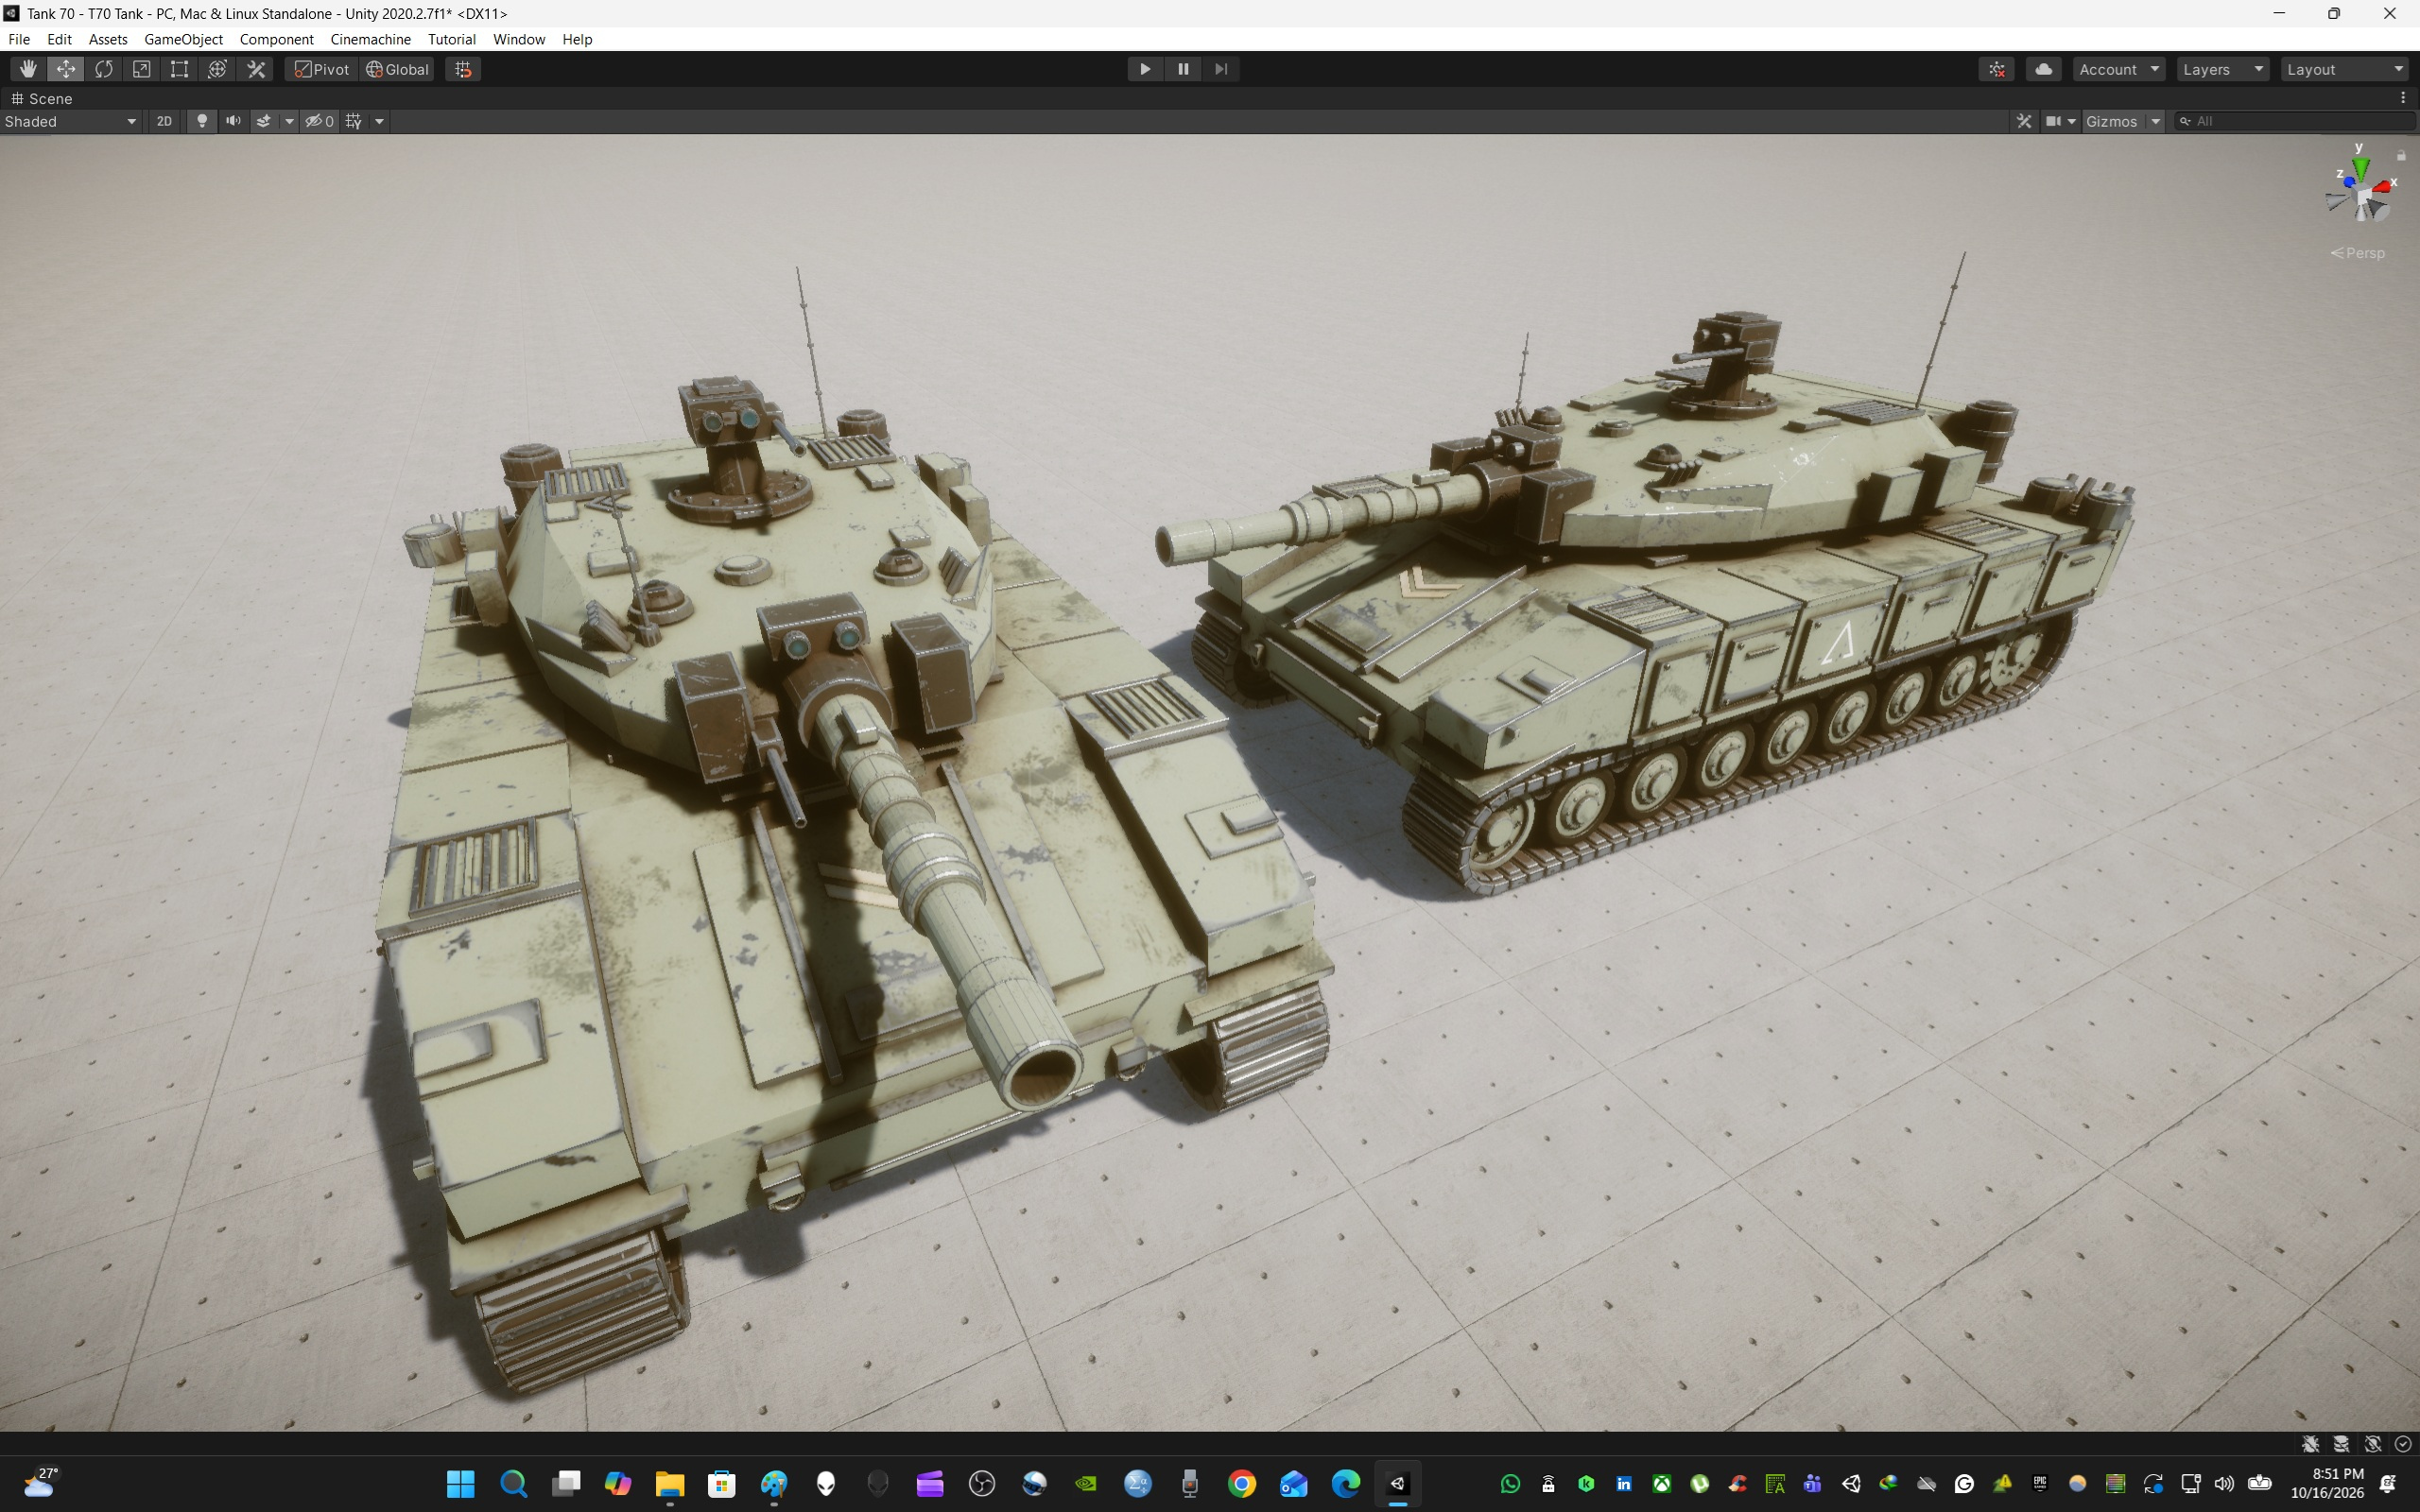Toggle hidden objects visibility

click(x=320, y=121)
